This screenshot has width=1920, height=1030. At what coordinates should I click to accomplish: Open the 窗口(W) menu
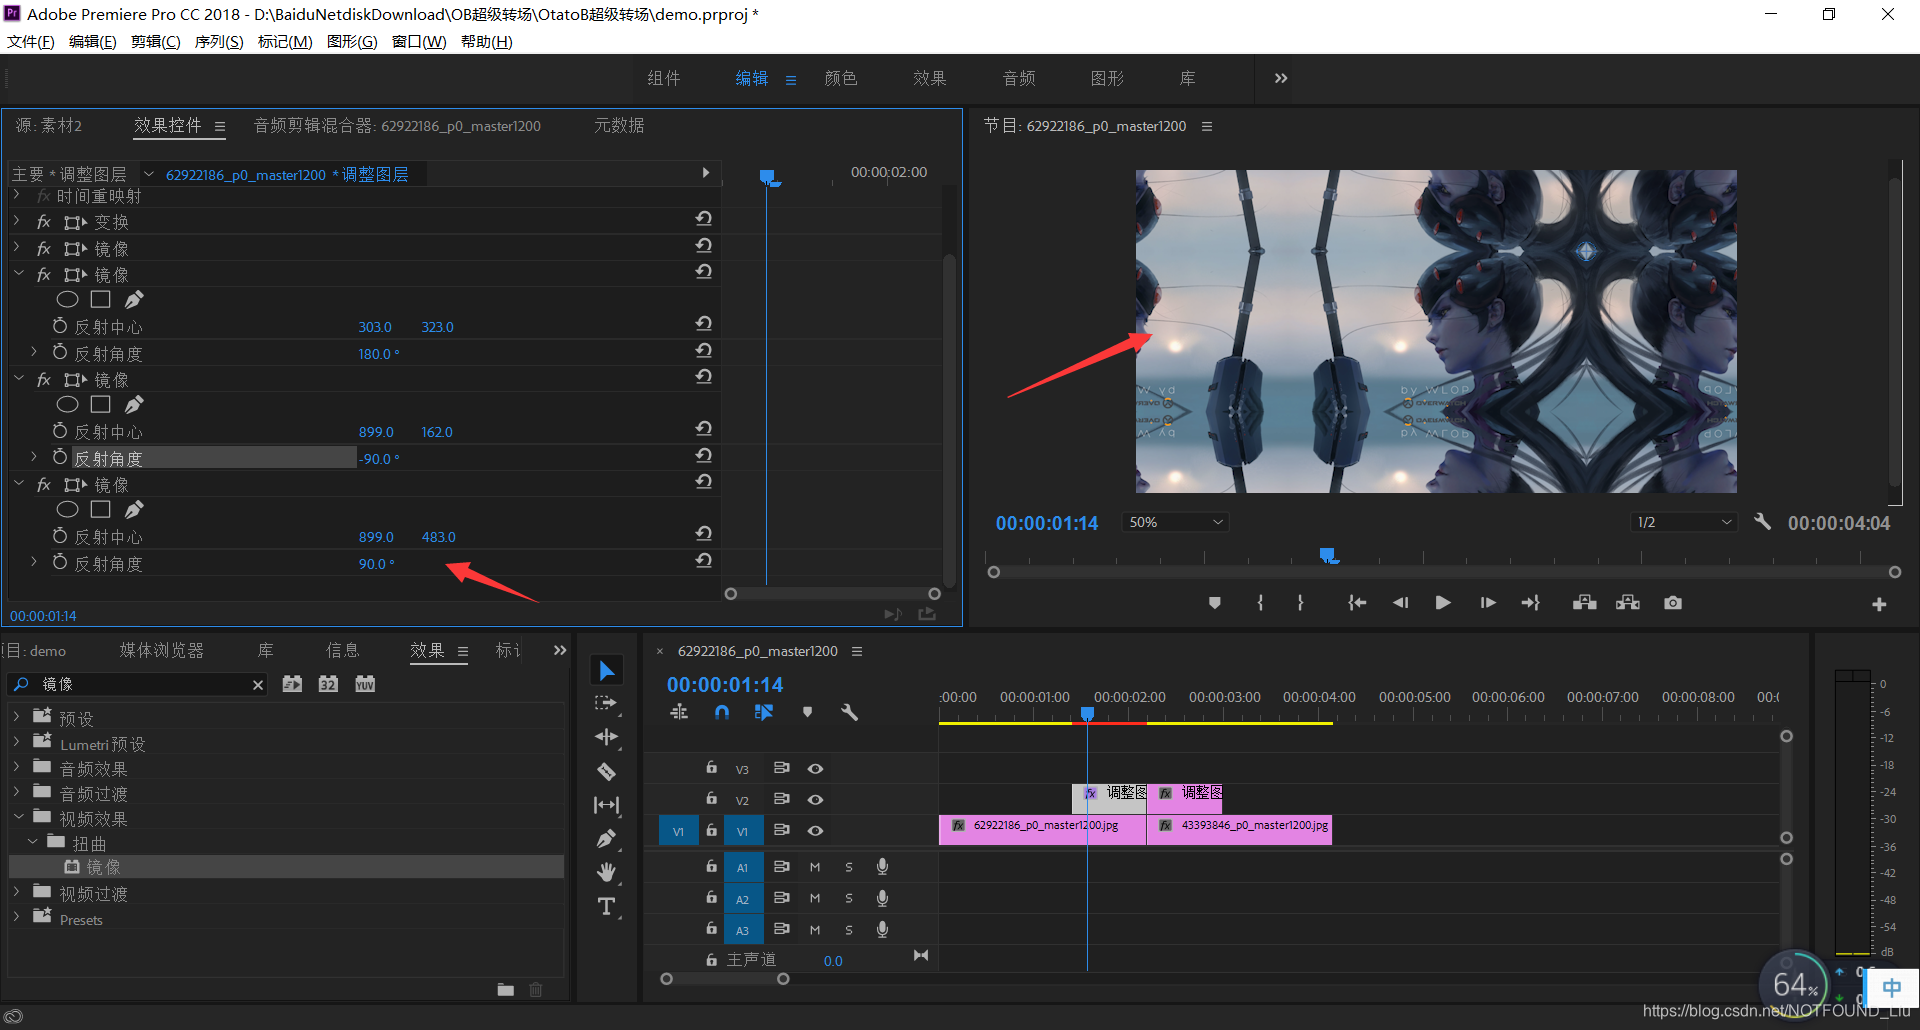point(419,41)
